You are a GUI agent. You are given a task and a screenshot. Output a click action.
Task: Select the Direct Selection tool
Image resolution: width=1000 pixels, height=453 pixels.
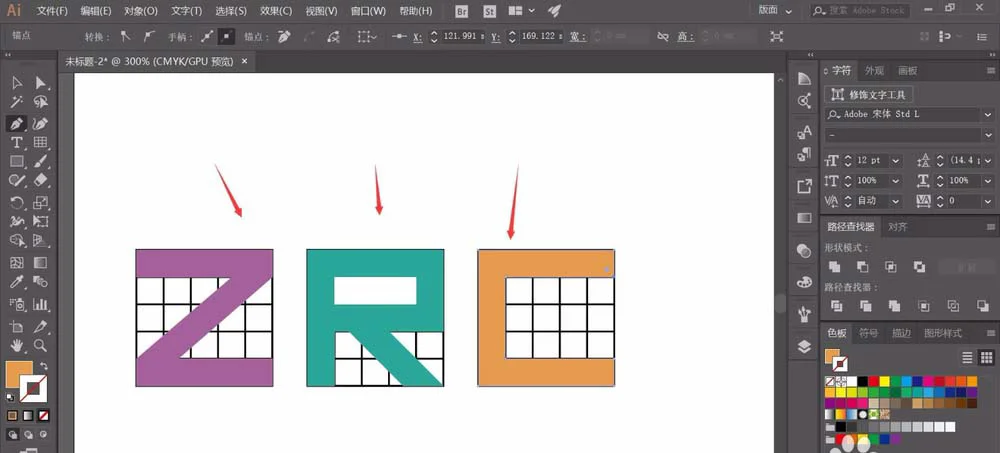tap(41, 82)
